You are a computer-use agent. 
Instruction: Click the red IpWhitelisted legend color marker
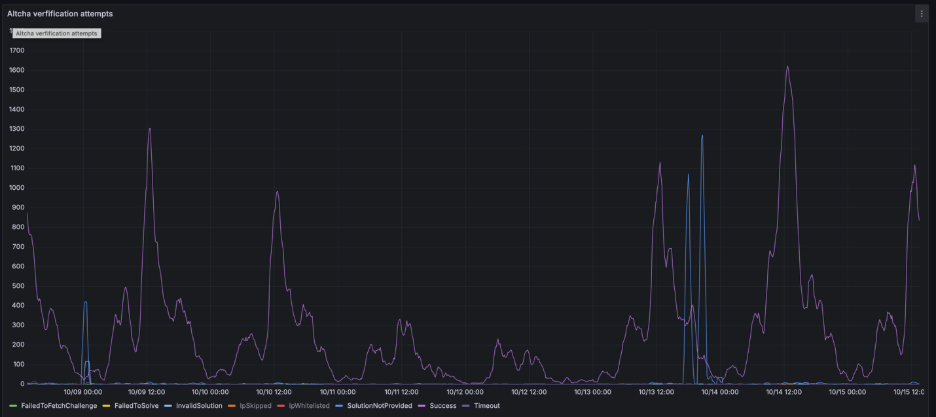[282, 405]
